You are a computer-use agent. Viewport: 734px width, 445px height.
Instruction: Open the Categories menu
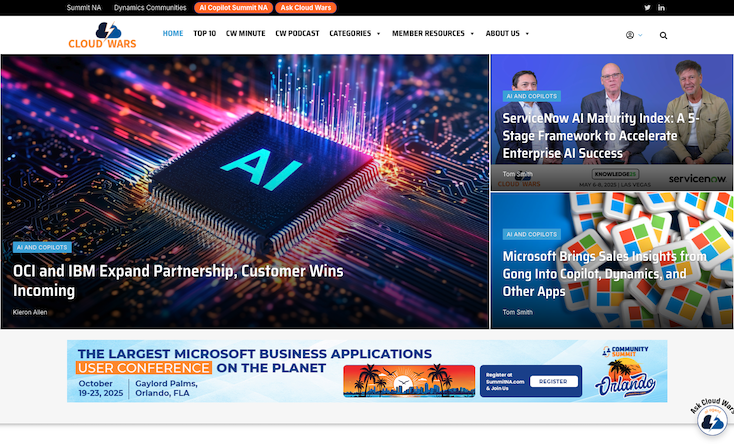[350, 33]
